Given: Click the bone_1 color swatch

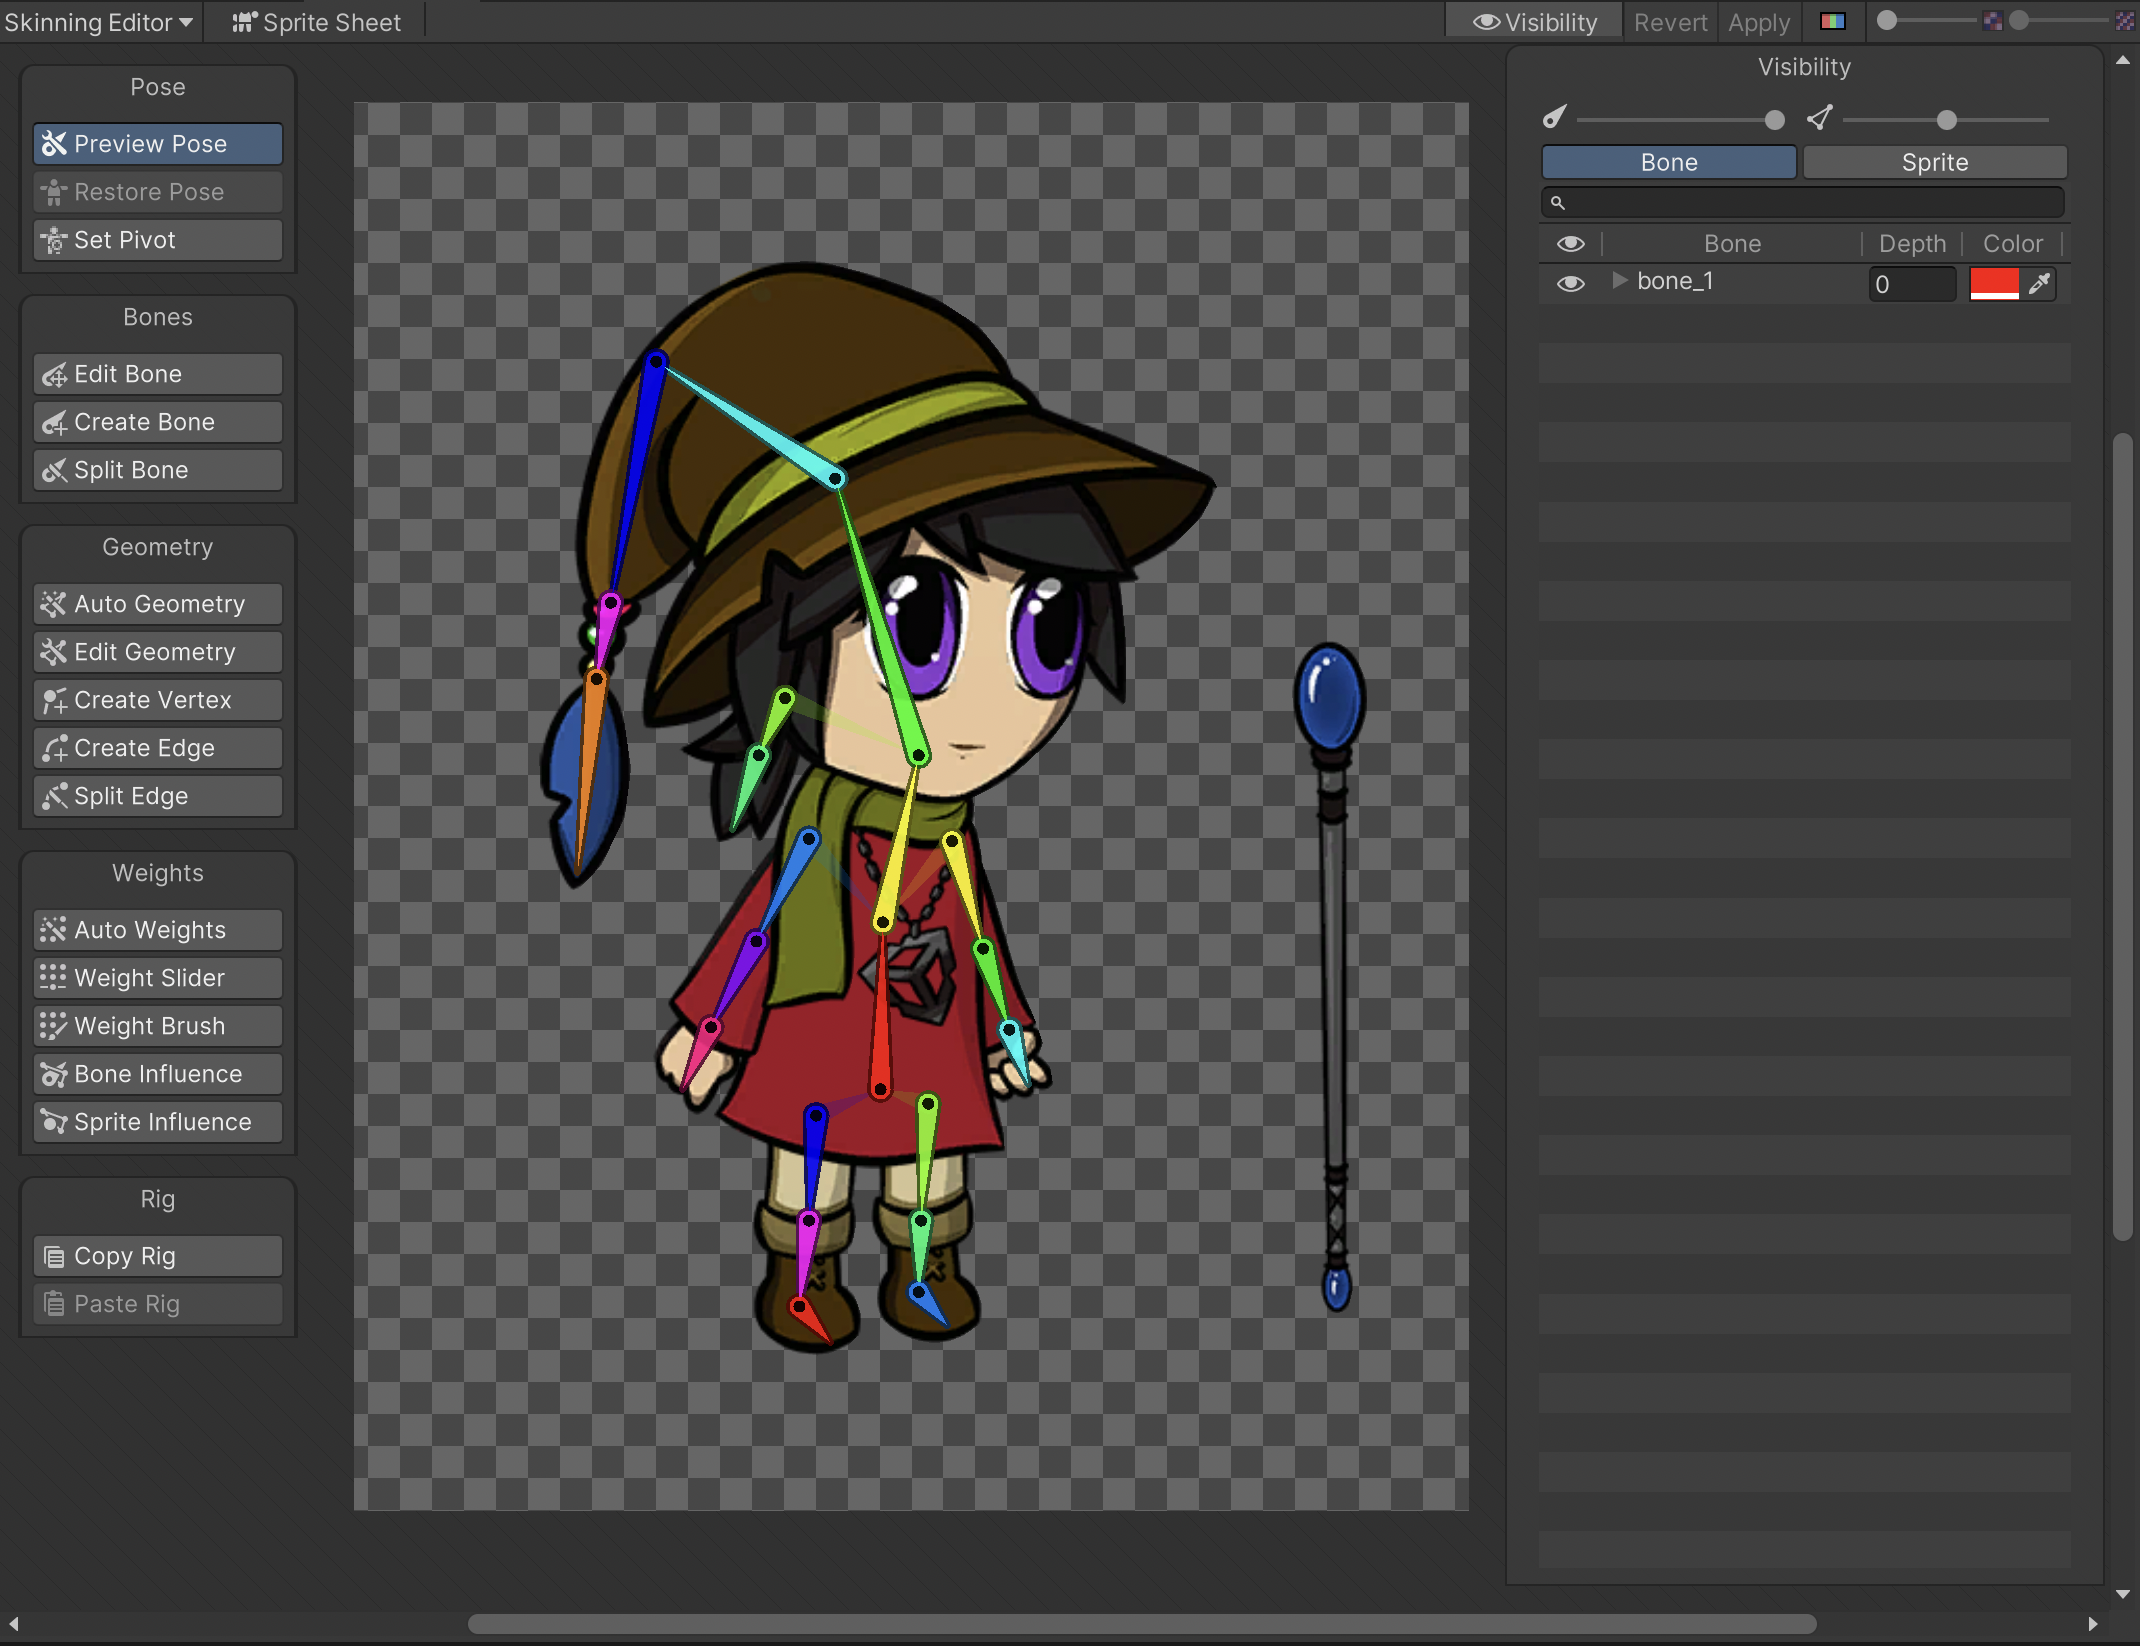Looking at the screenshot, I should pyautogui.click(x=1995, y=282).
